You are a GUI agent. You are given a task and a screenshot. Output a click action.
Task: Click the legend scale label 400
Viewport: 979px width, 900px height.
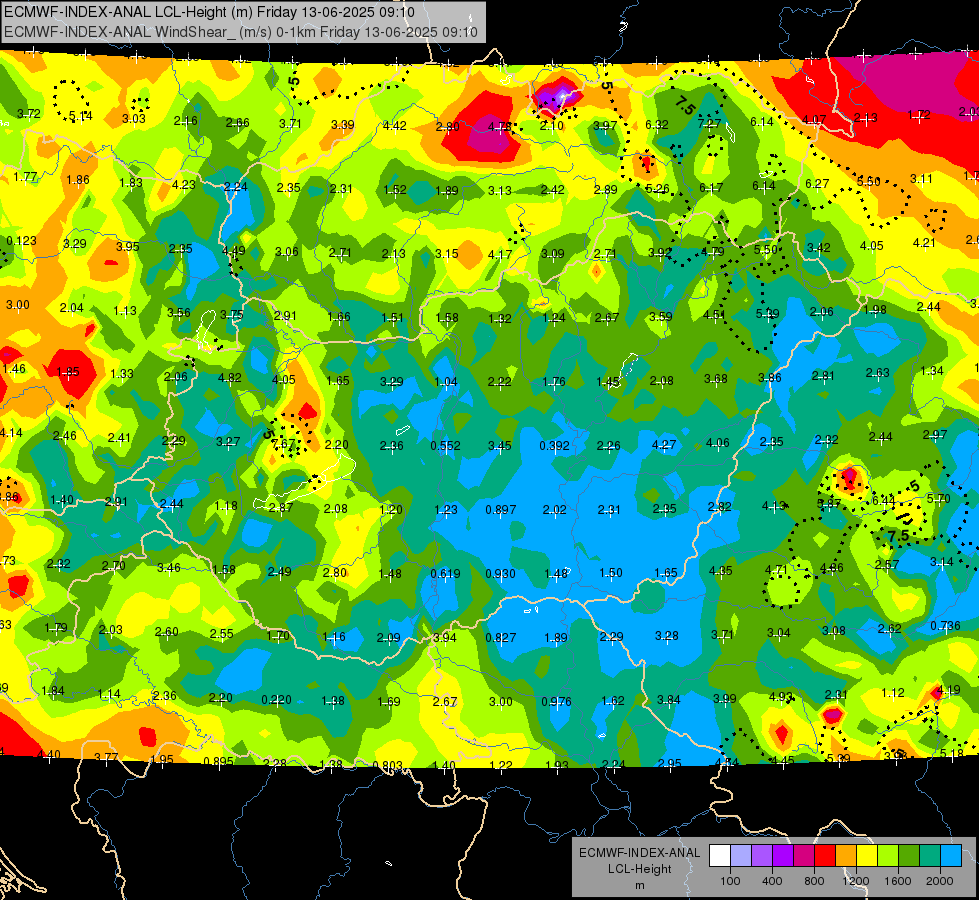coord(772,881)
